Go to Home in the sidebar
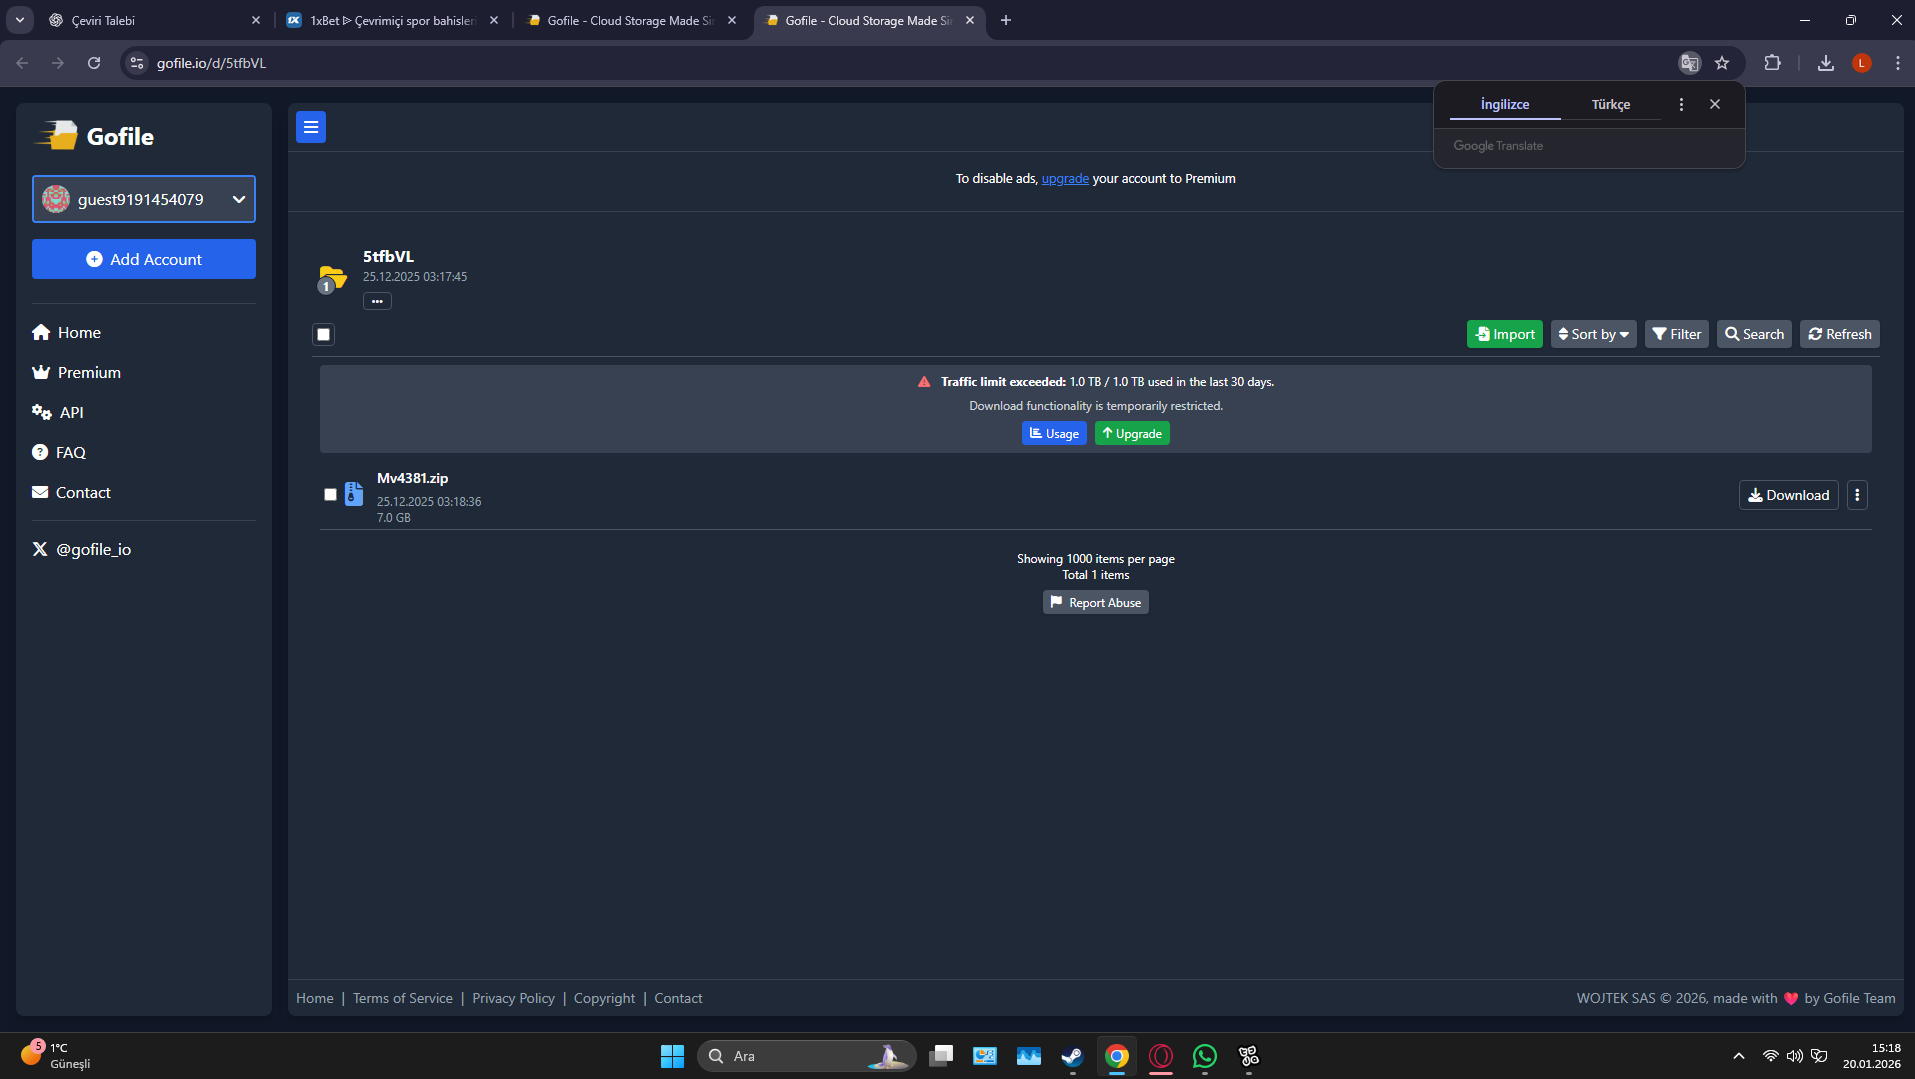Screen dimensions: 1915x1079 click(66, 332)
